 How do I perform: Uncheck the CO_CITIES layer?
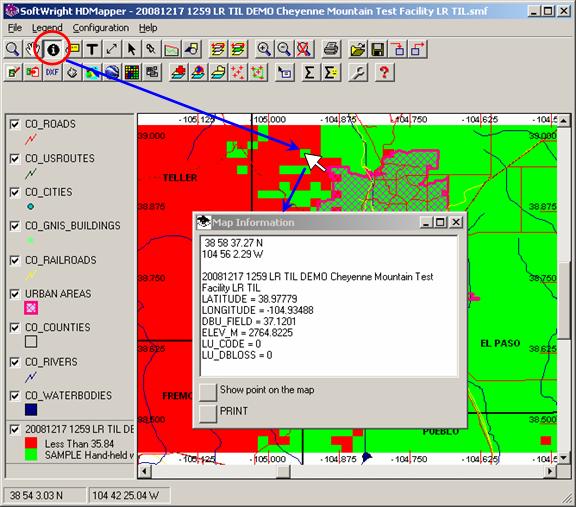click(14, 192)
